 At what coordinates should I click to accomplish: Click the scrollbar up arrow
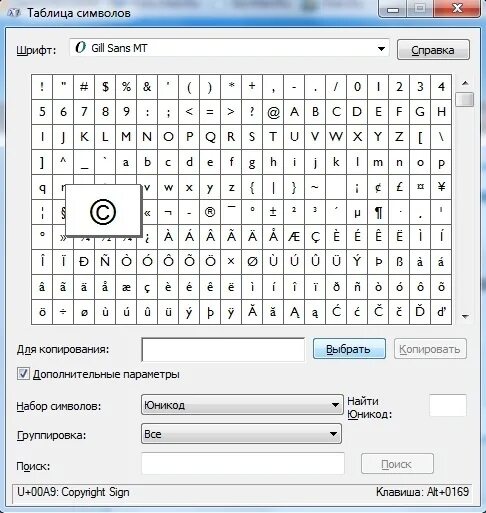coord(465,83)
